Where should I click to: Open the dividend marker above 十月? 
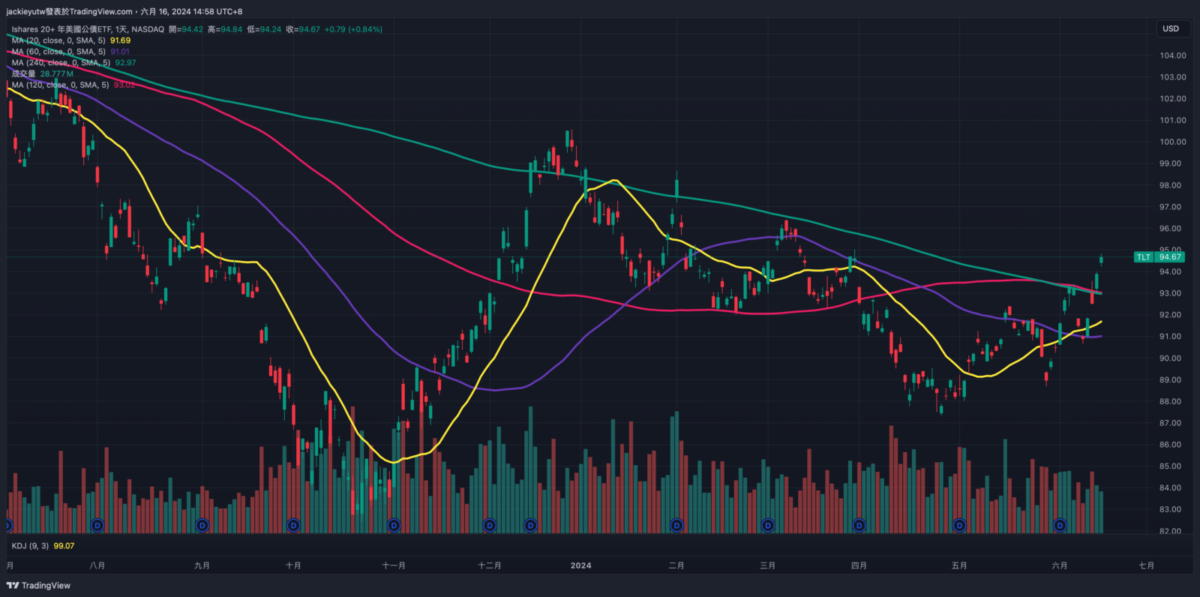(x=293, y=524)
